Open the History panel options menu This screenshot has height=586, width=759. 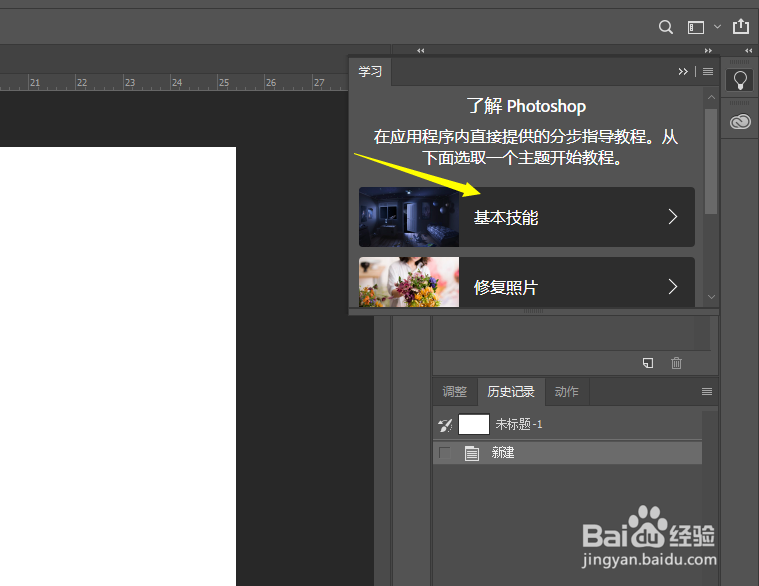pyautogui.click(x=707, y=391)
